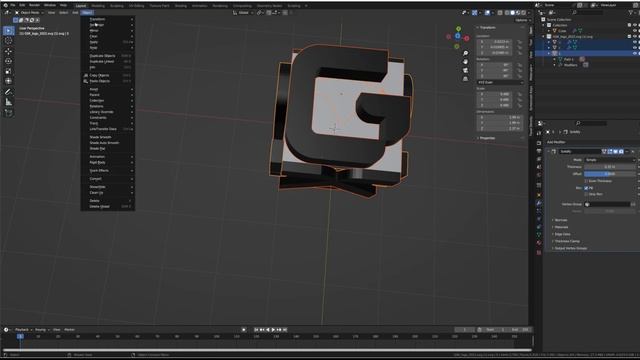Open the timeline Playback menu
This screenshot has height=360, width=640.
tap(23, 330)
